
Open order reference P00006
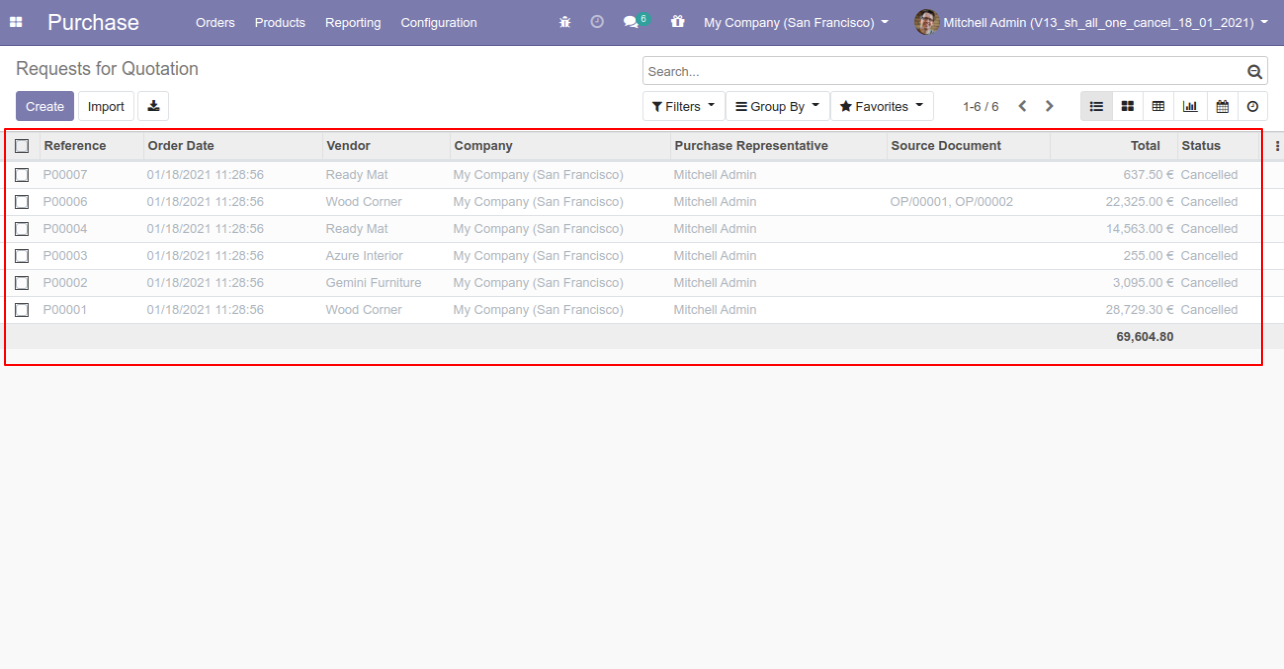click(x=65, y=202)
